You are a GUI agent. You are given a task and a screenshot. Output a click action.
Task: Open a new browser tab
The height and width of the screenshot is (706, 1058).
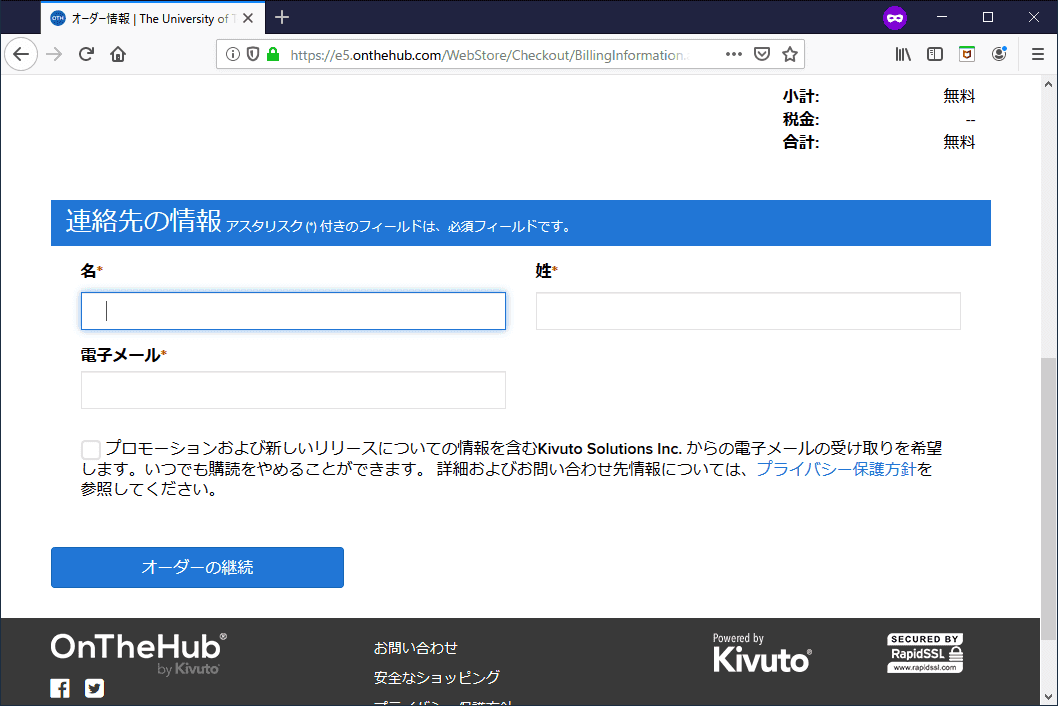tap(282, 18)
